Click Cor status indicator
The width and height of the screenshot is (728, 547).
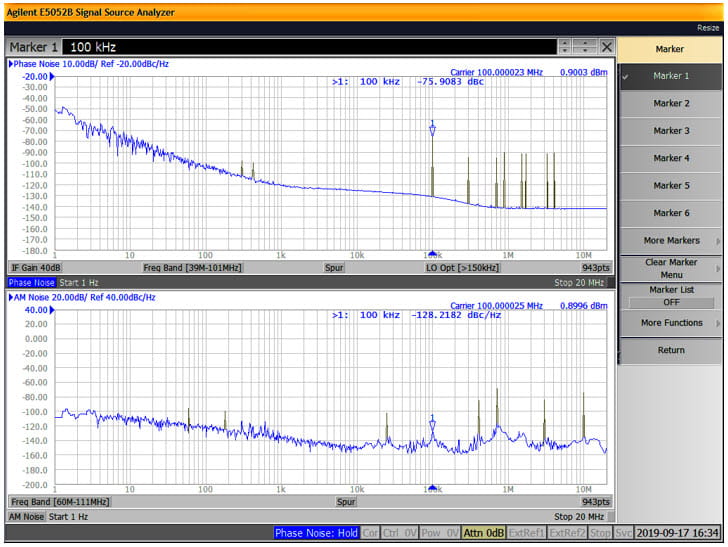click(x=370, y=533)
